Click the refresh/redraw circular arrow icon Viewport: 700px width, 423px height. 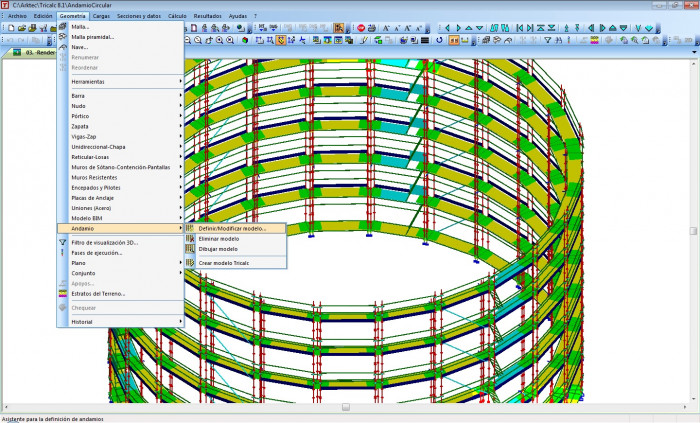point(439,40)
